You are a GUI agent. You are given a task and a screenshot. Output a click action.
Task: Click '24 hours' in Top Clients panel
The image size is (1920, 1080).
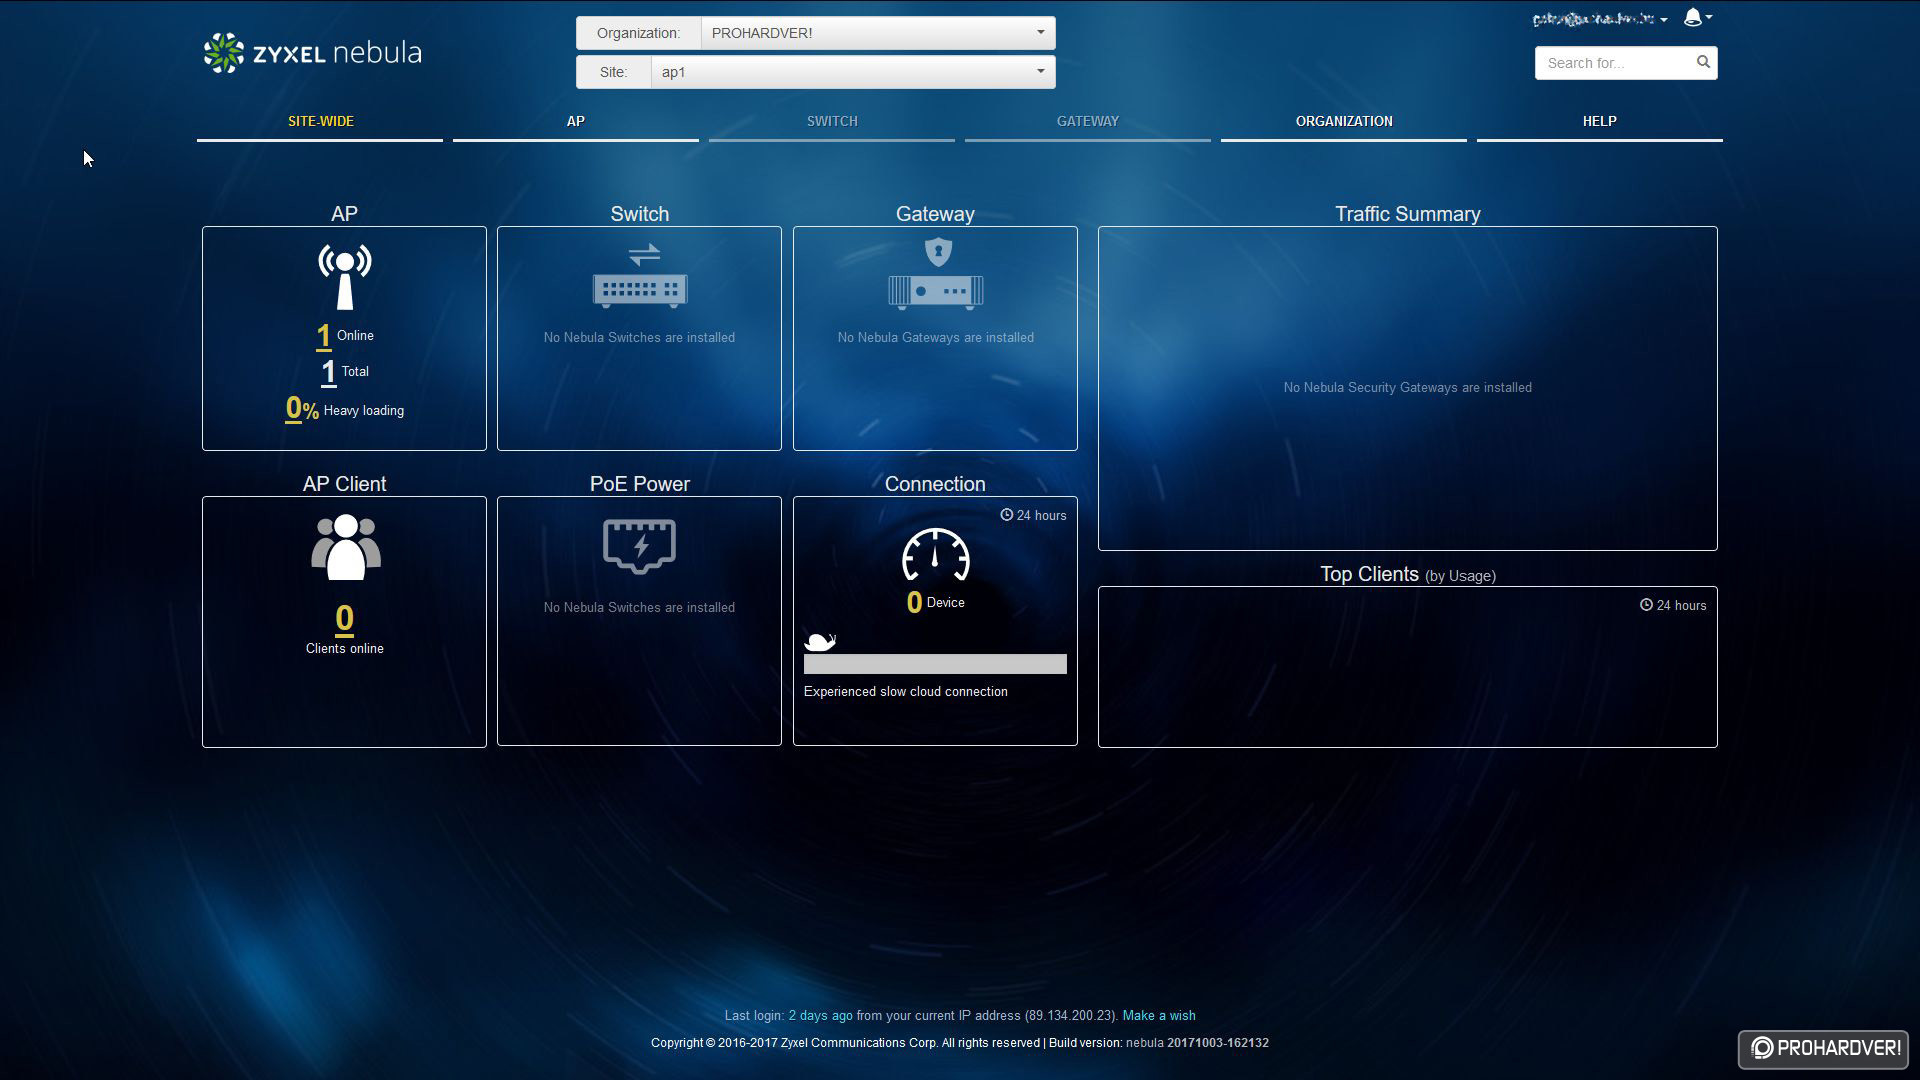point(1681,605)
